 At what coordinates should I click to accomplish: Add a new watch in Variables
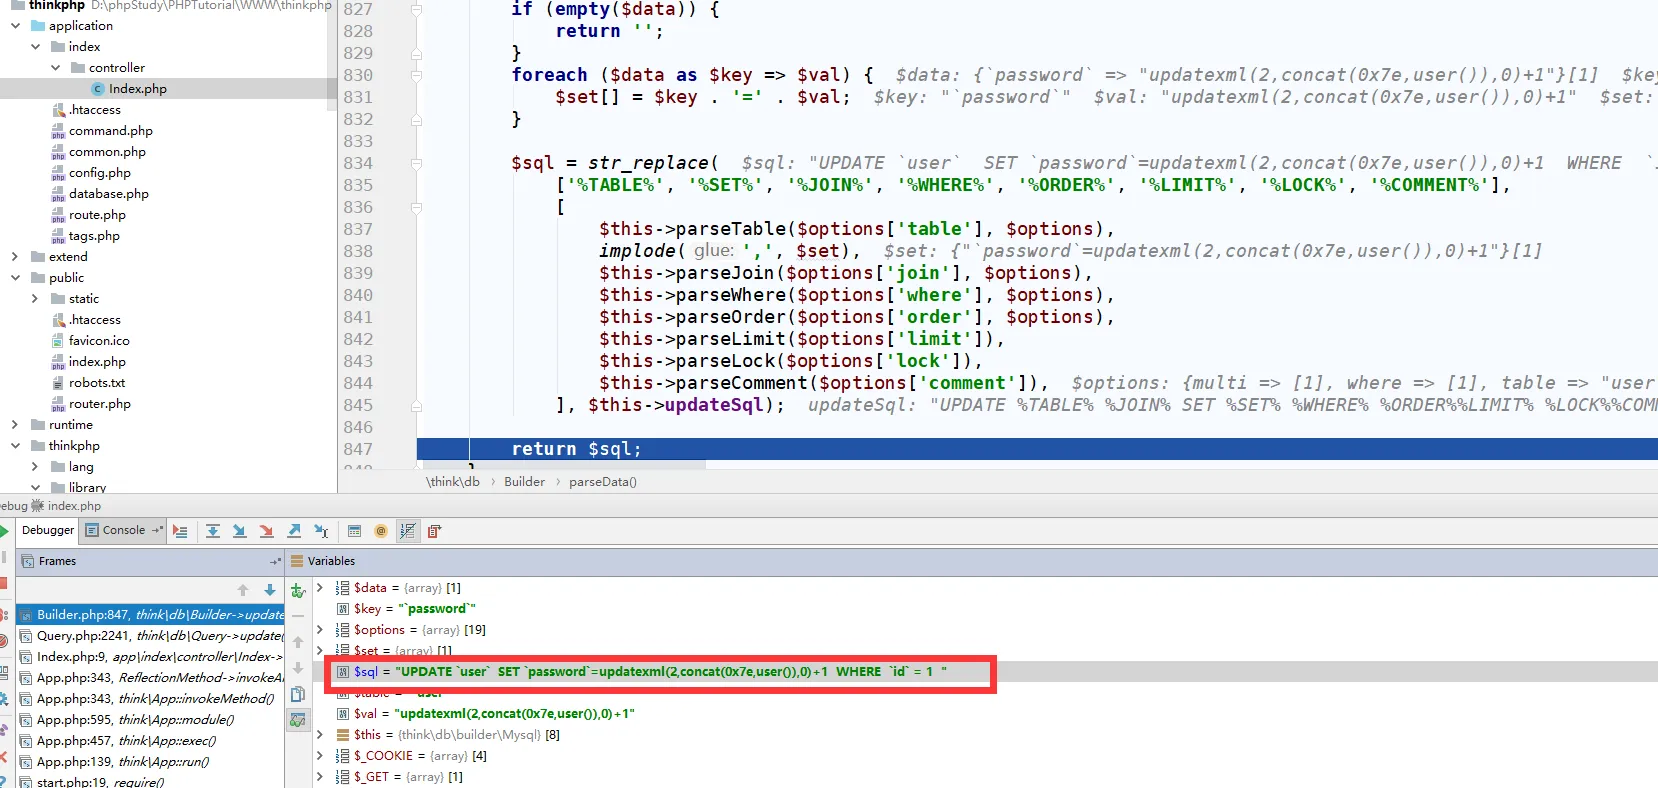(298, 590)
